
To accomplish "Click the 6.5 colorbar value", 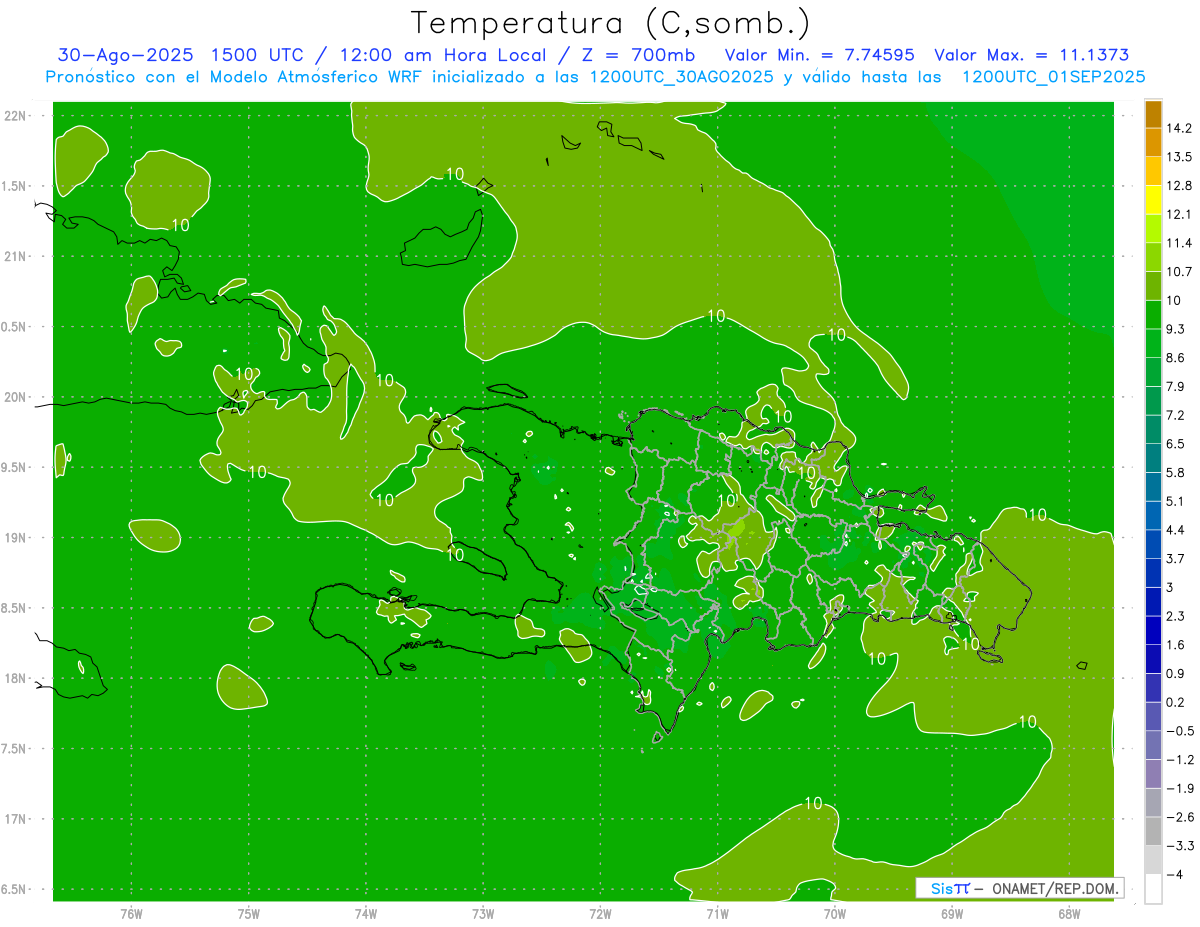I will (x=1175, y=444).
